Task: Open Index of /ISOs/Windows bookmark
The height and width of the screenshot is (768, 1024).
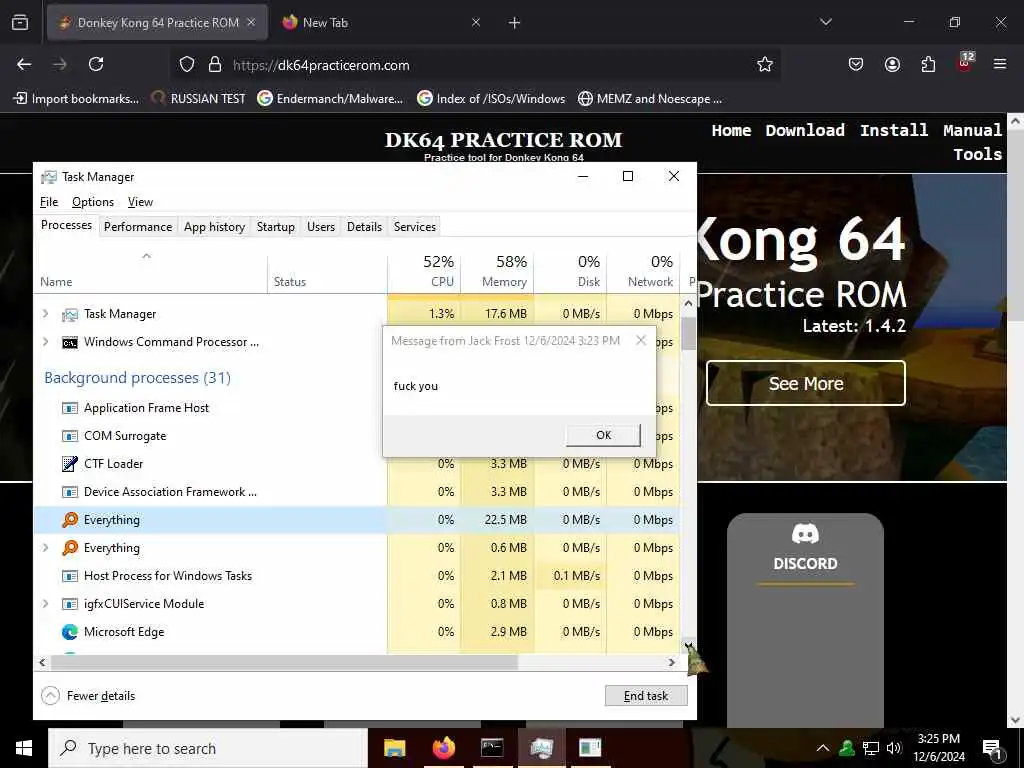Action: pyautogui.click(x=491, y=99)
